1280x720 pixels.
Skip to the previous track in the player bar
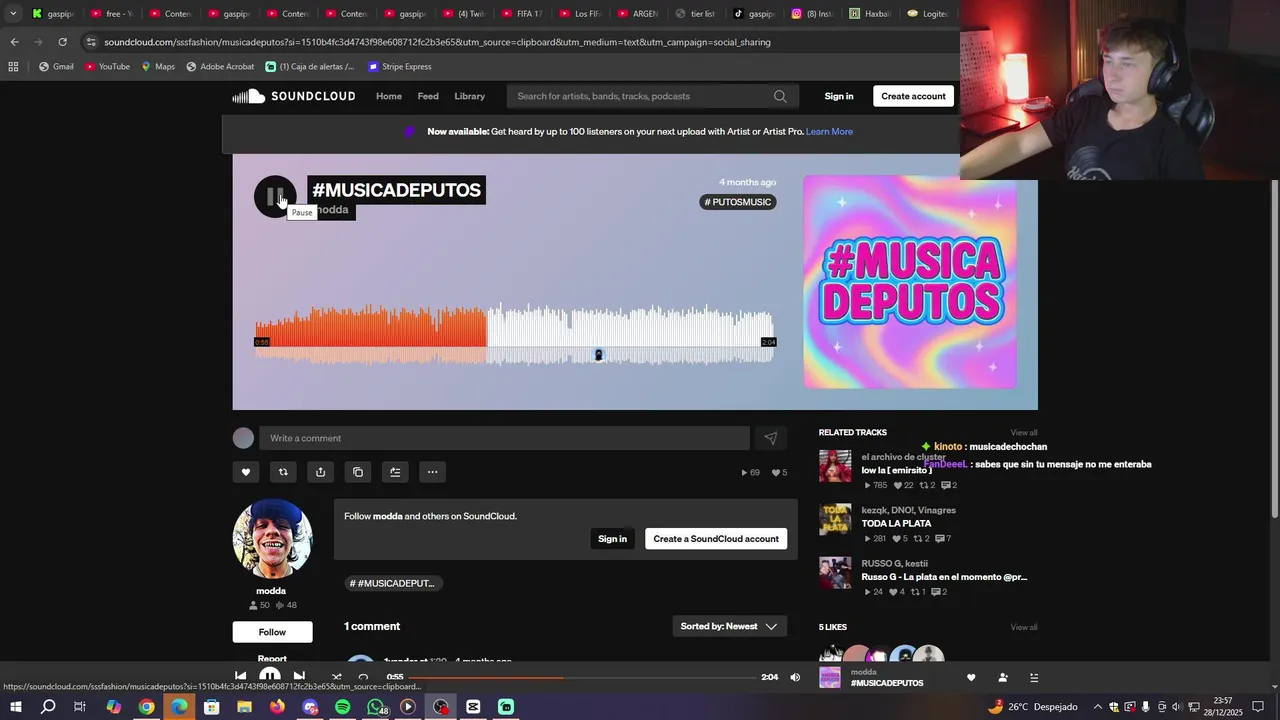pyautogui.click(x=240, y=677)
